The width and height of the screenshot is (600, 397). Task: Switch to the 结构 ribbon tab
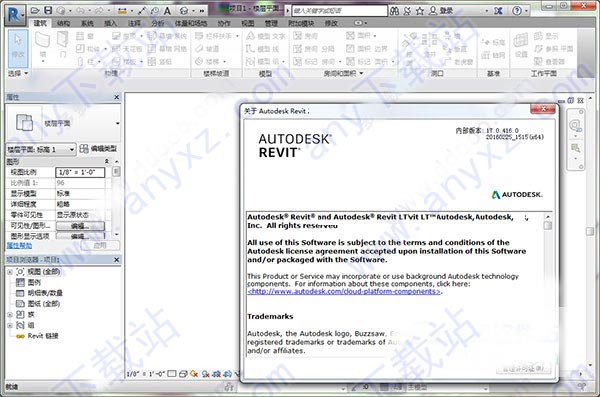pos(64,23)
